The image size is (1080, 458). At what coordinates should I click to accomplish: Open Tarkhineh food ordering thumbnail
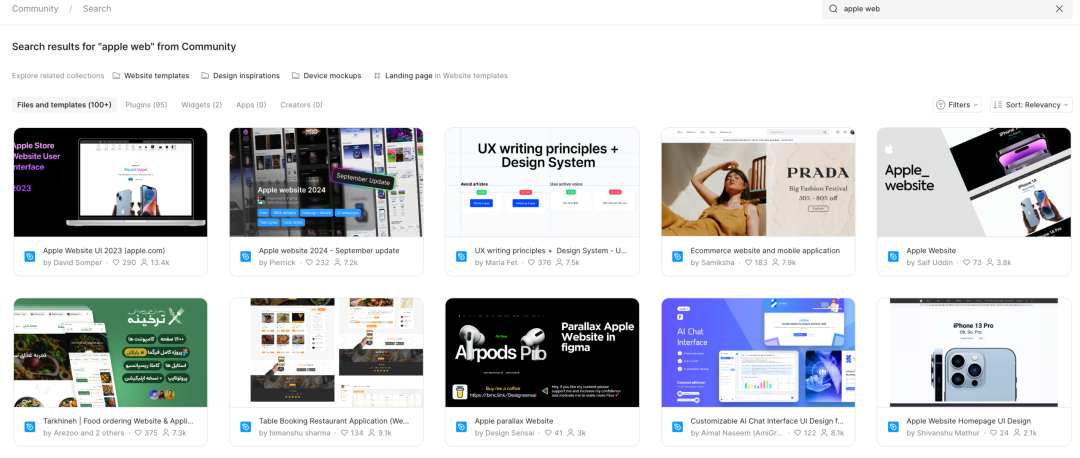click(x=110, y=352)
